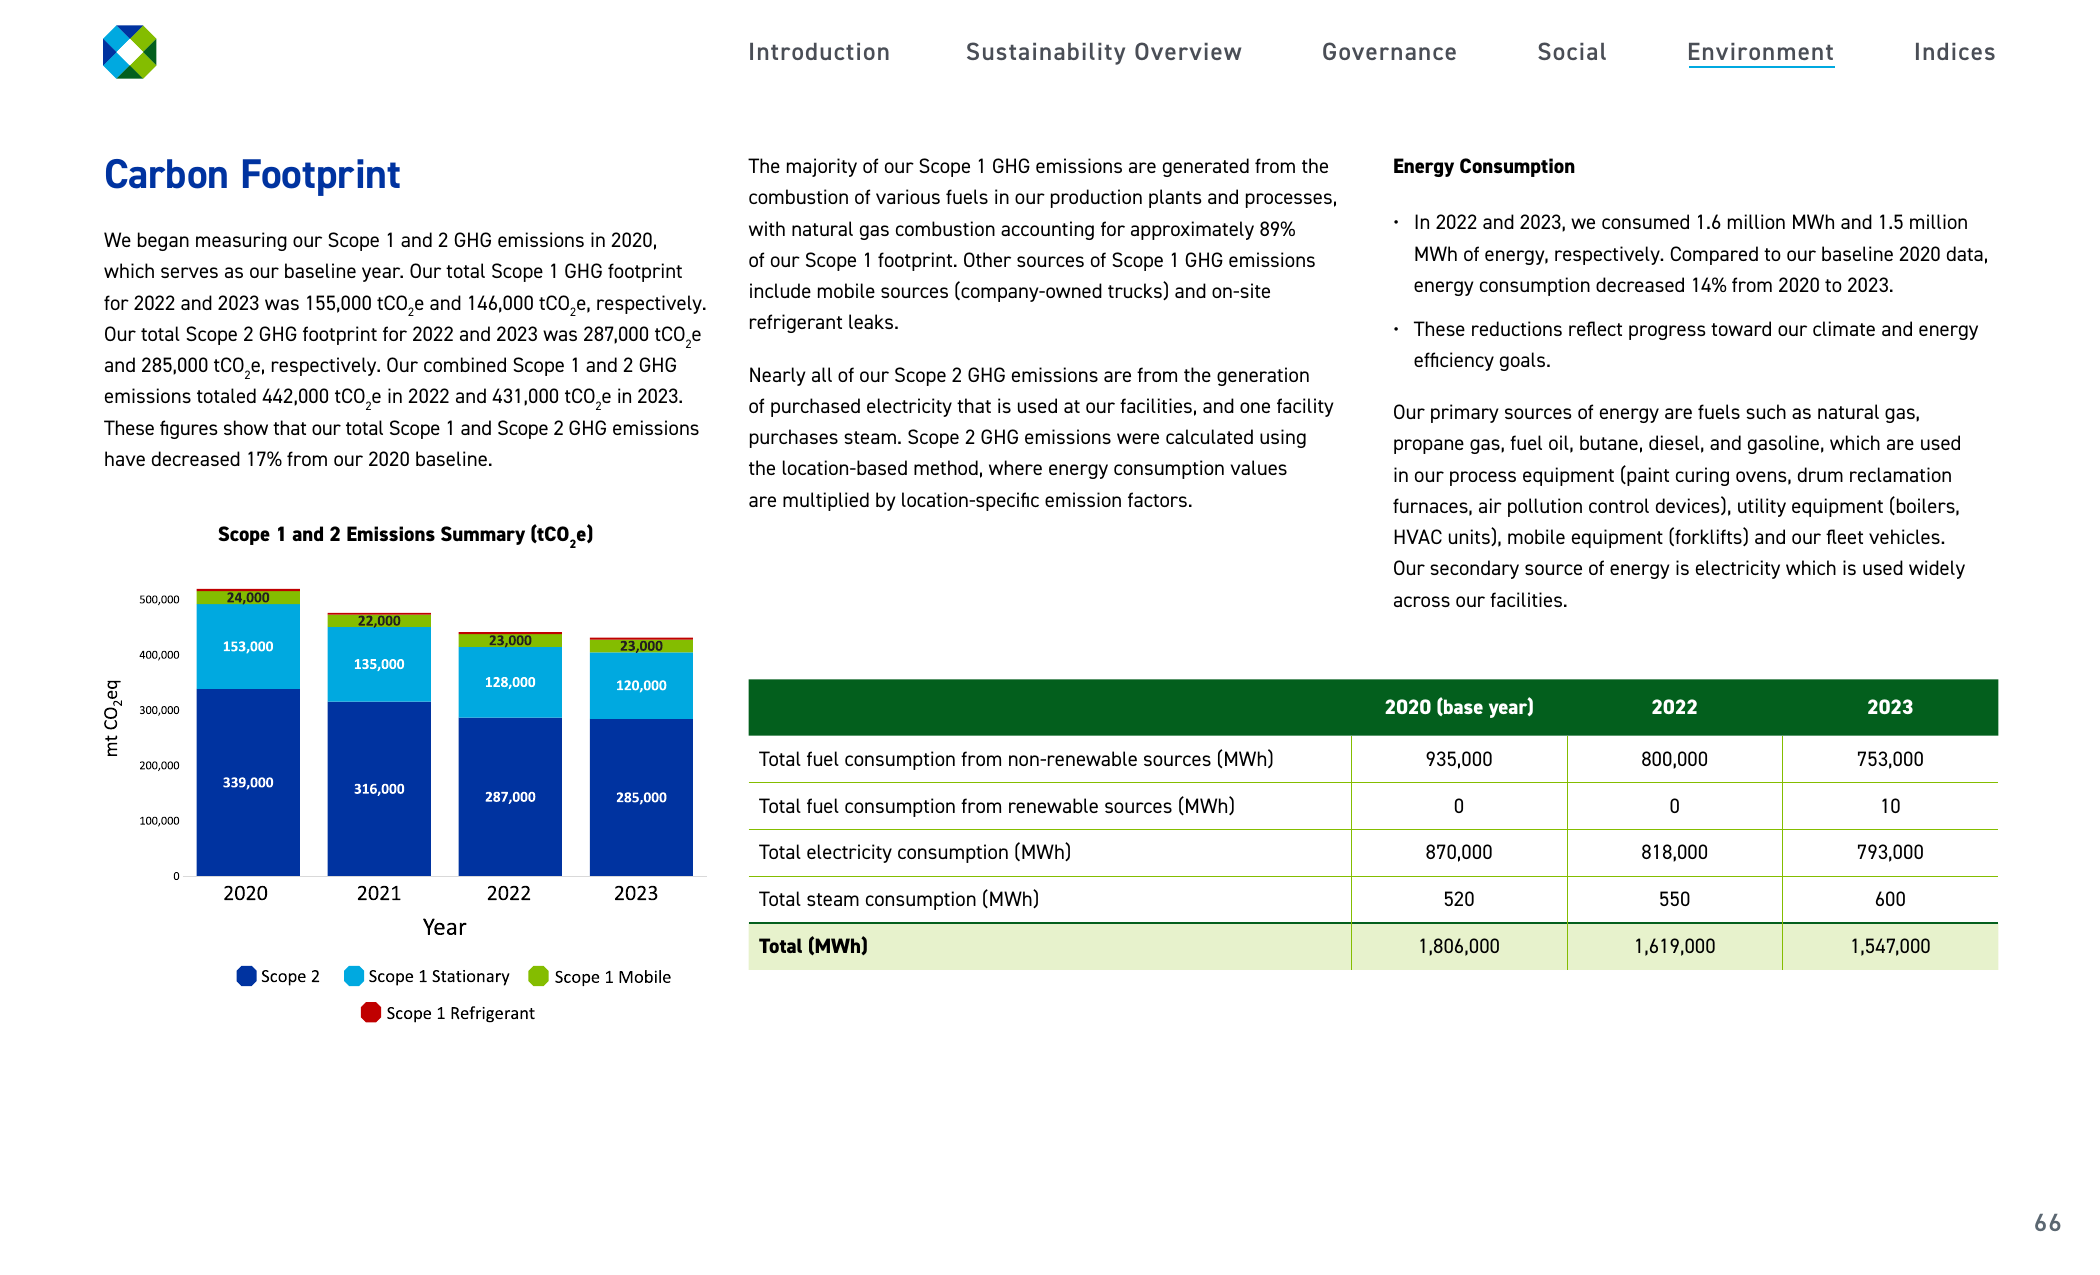Click the Scope 1 Stationary legend swatch
Image resolution: width=2100 pixels, height=1275 pixels.
tap(354, 976)
